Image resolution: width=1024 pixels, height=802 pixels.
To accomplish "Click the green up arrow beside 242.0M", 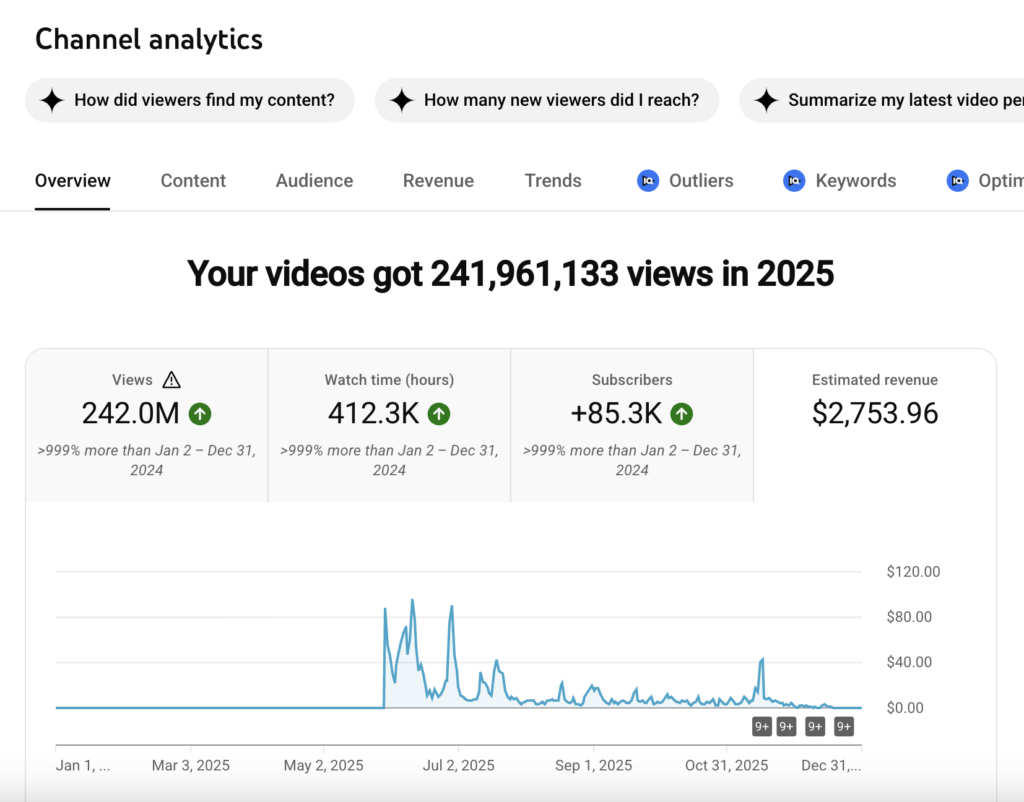I will (199, 413).
